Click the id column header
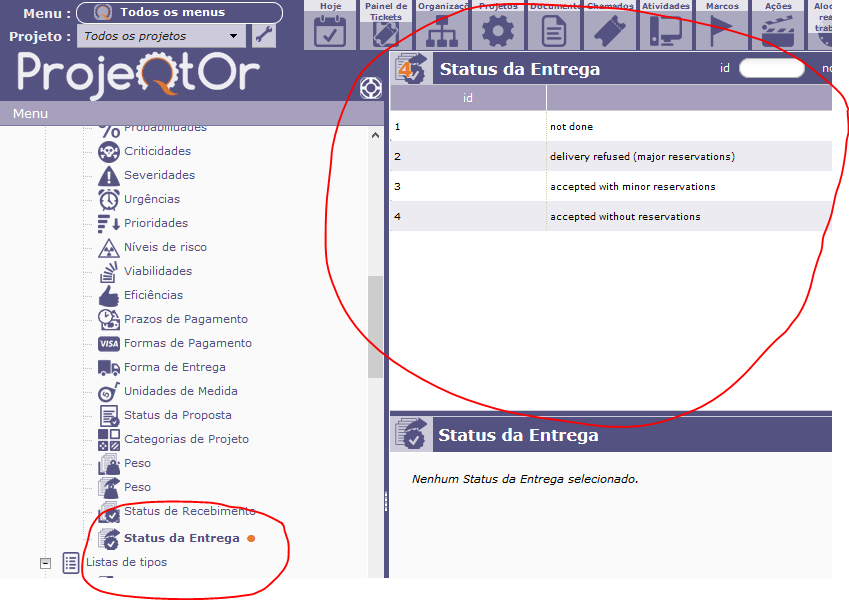849x600 pixels. click(x=468, y=98)
